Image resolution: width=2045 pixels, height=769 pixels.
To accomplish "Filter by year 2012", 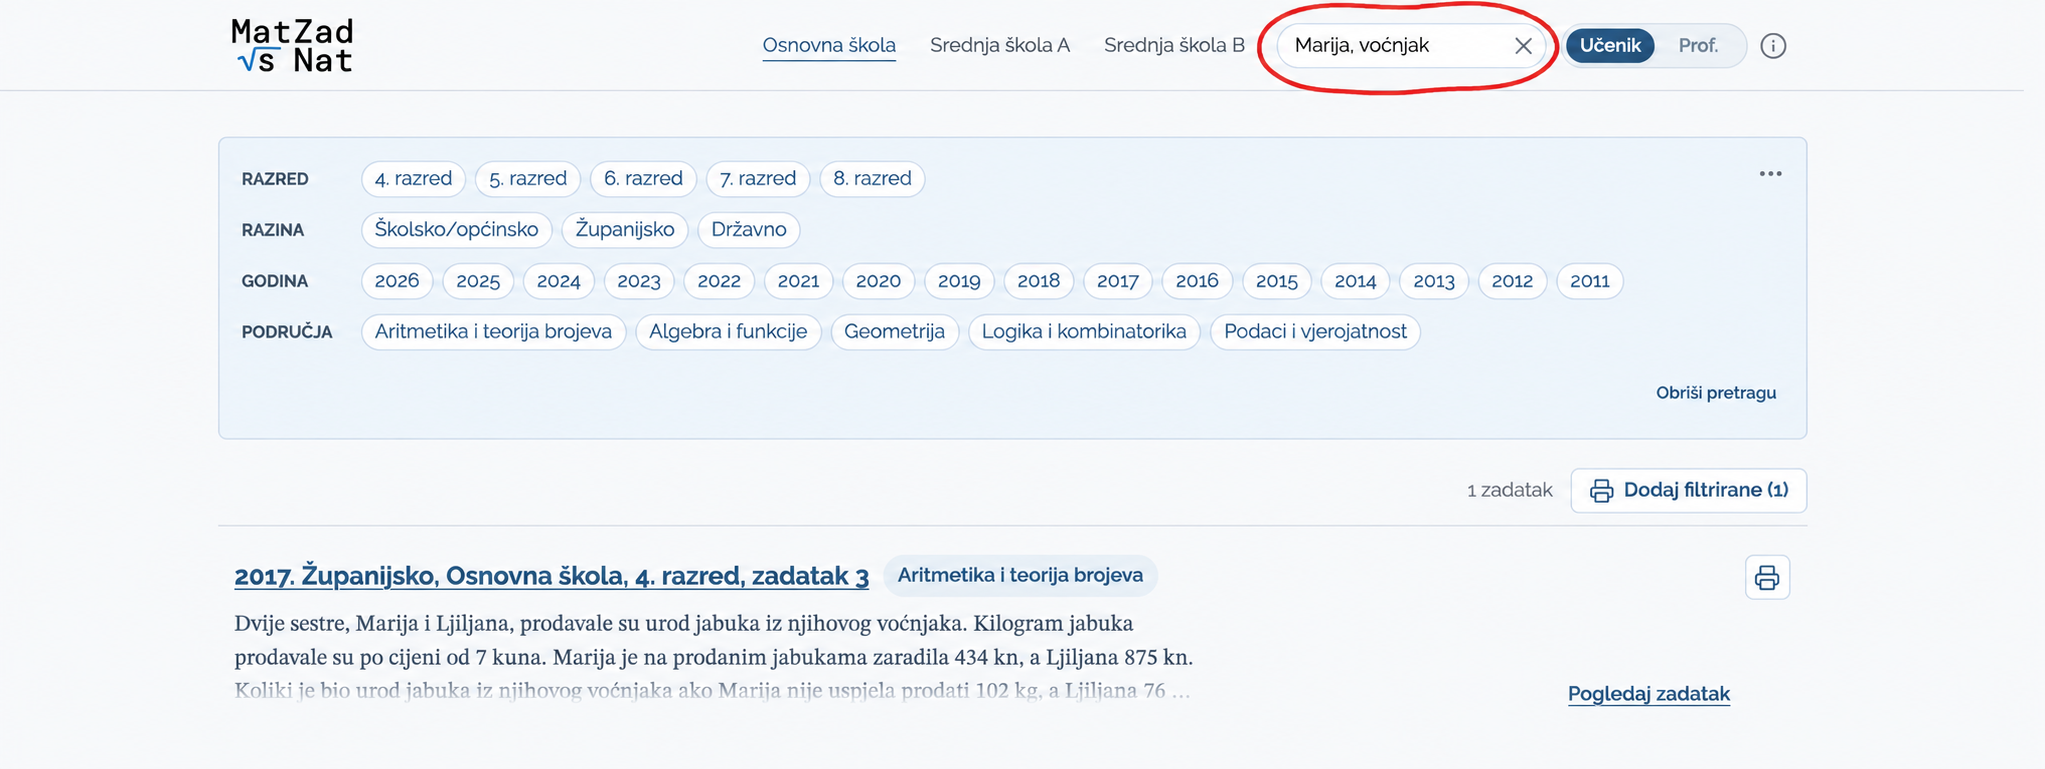I will coord(1512,281).
